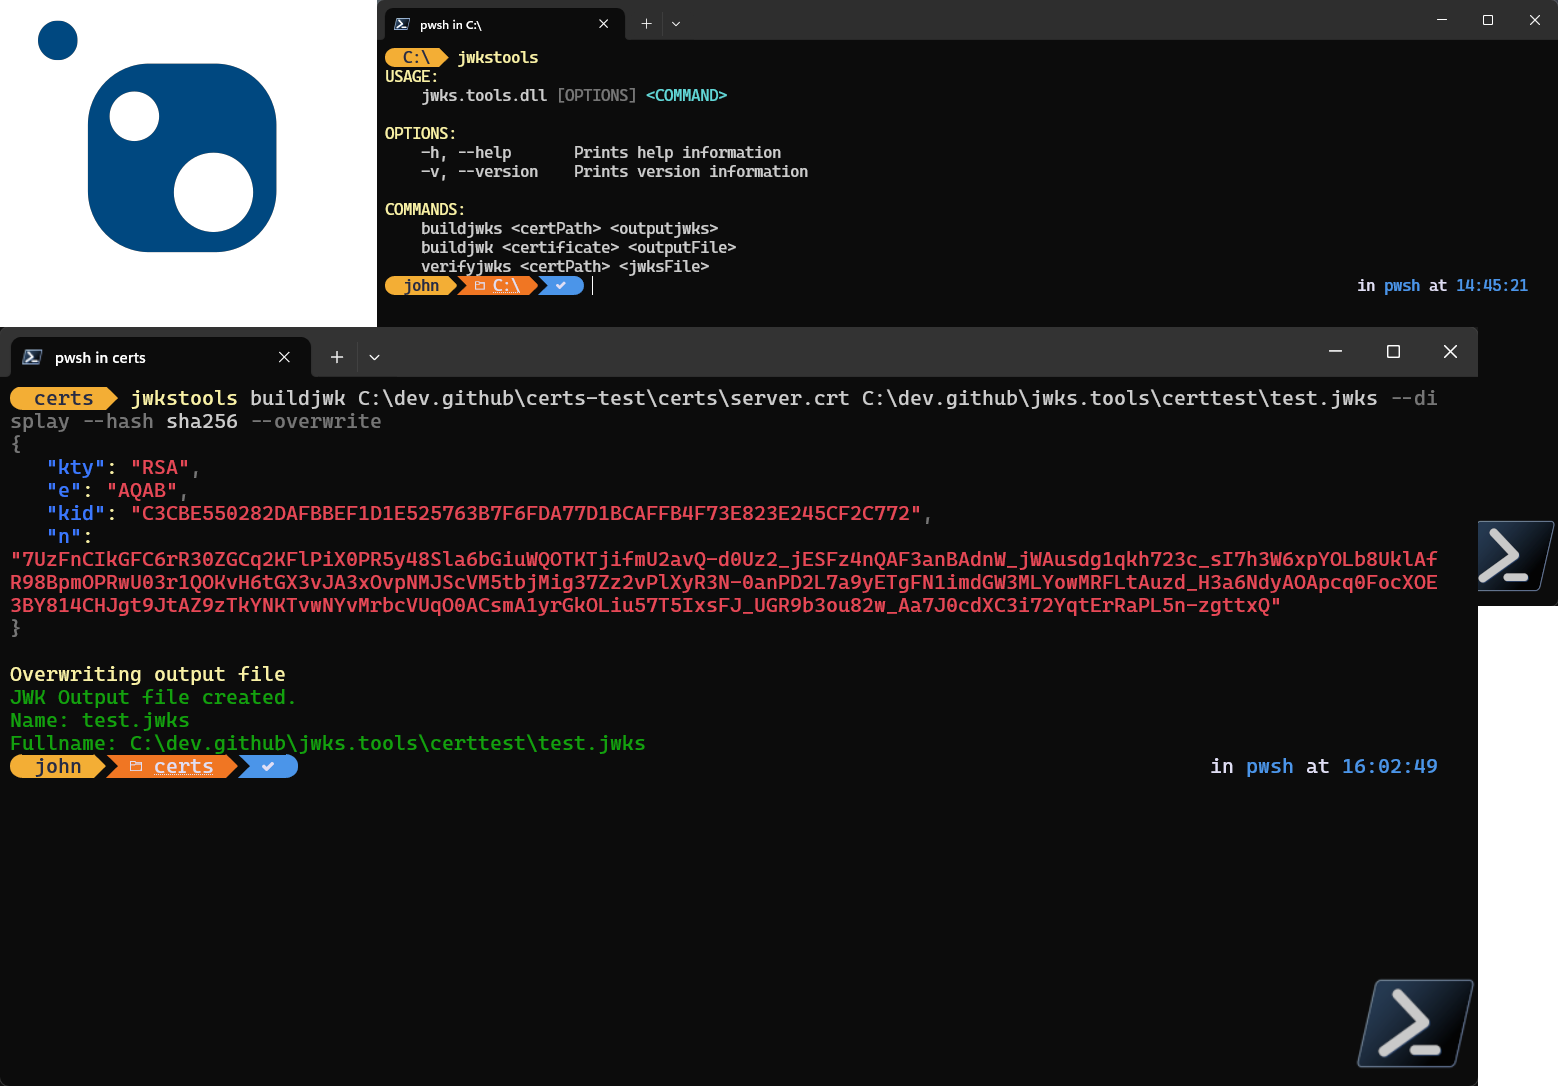The height and width of the screenshot is (1086, 1558).
Task: Click the timestamp '16:02:49' in the certs terminal
Action: [1390, 767]
